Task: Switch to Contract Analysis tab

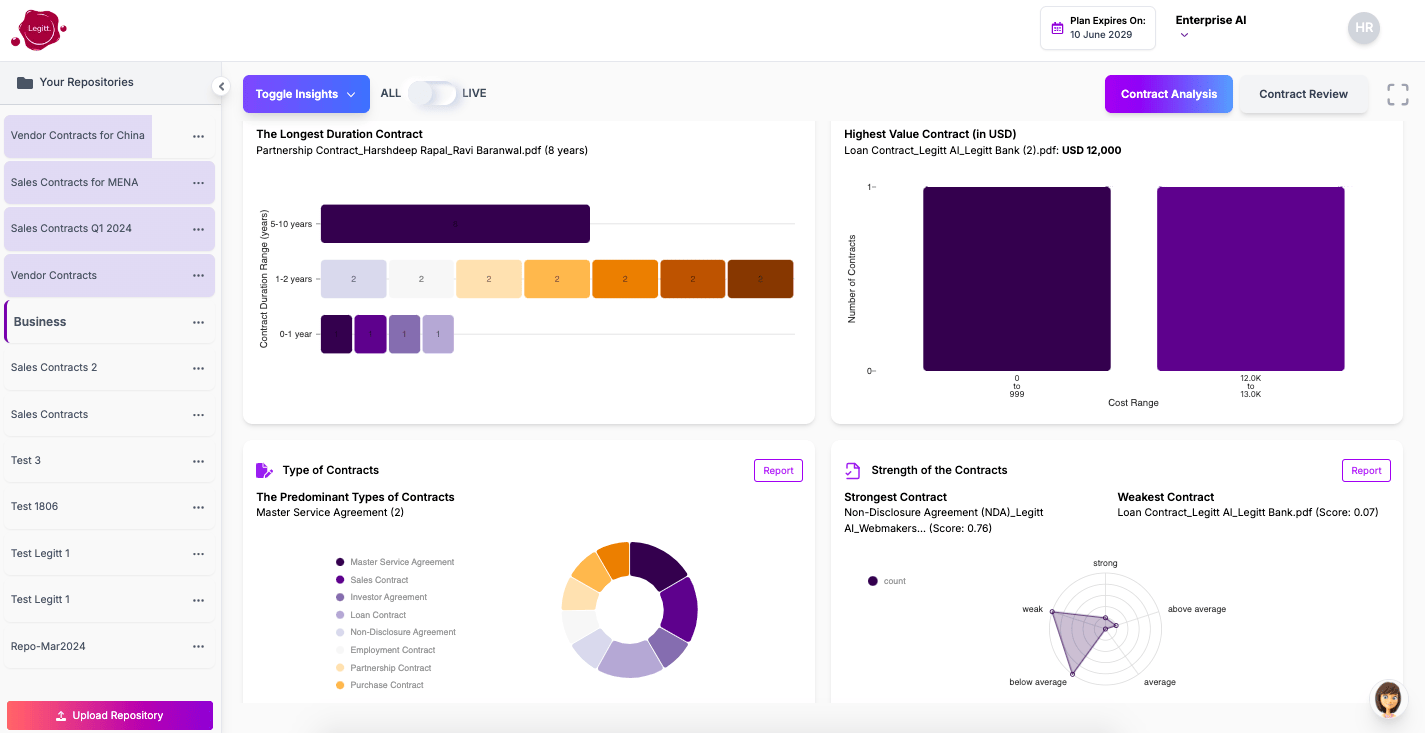Action: coord(1168,94)
